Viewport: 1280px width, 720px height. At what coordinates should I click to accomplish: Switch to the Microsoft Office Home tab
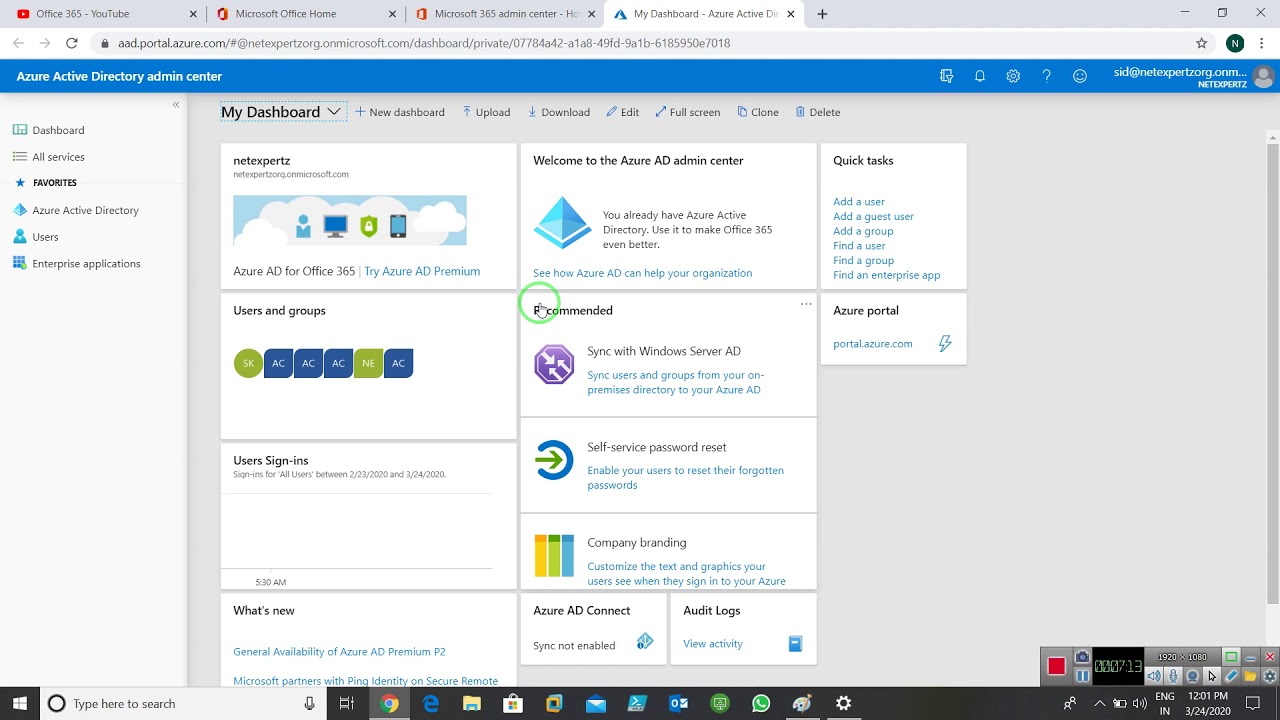305,14
